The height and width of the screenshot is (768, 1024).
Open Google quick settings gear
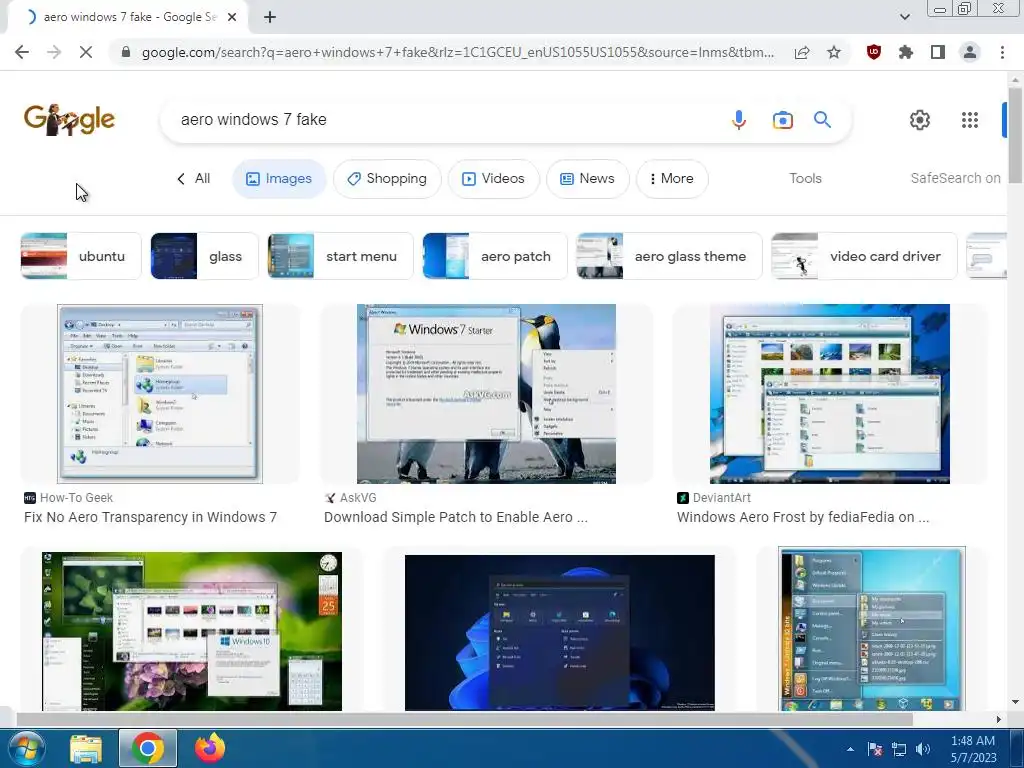point(920,120)
